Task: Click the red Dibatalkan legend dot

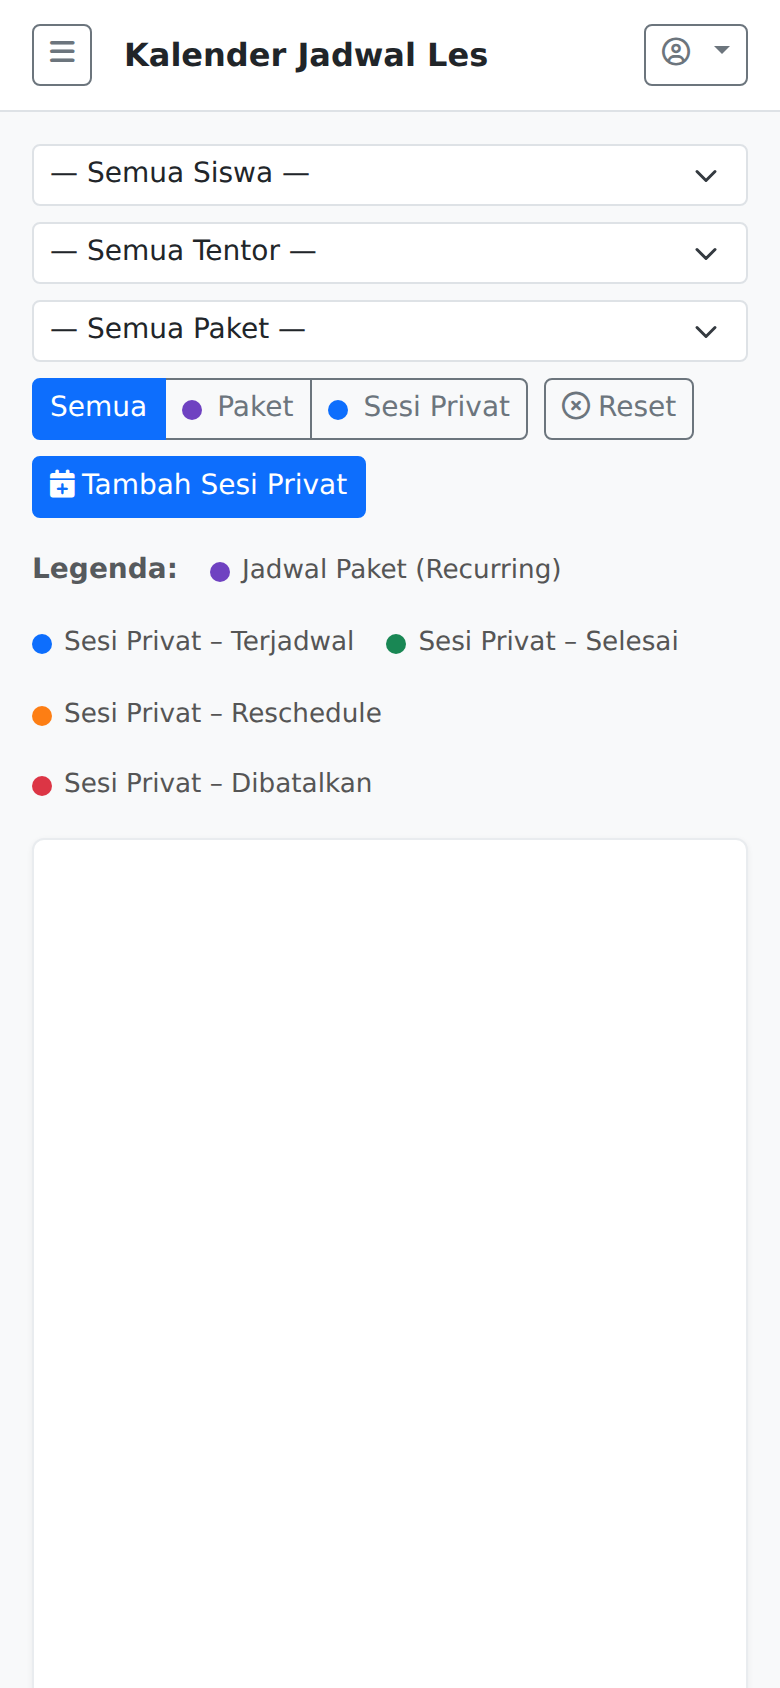Action: pos(42,786)
